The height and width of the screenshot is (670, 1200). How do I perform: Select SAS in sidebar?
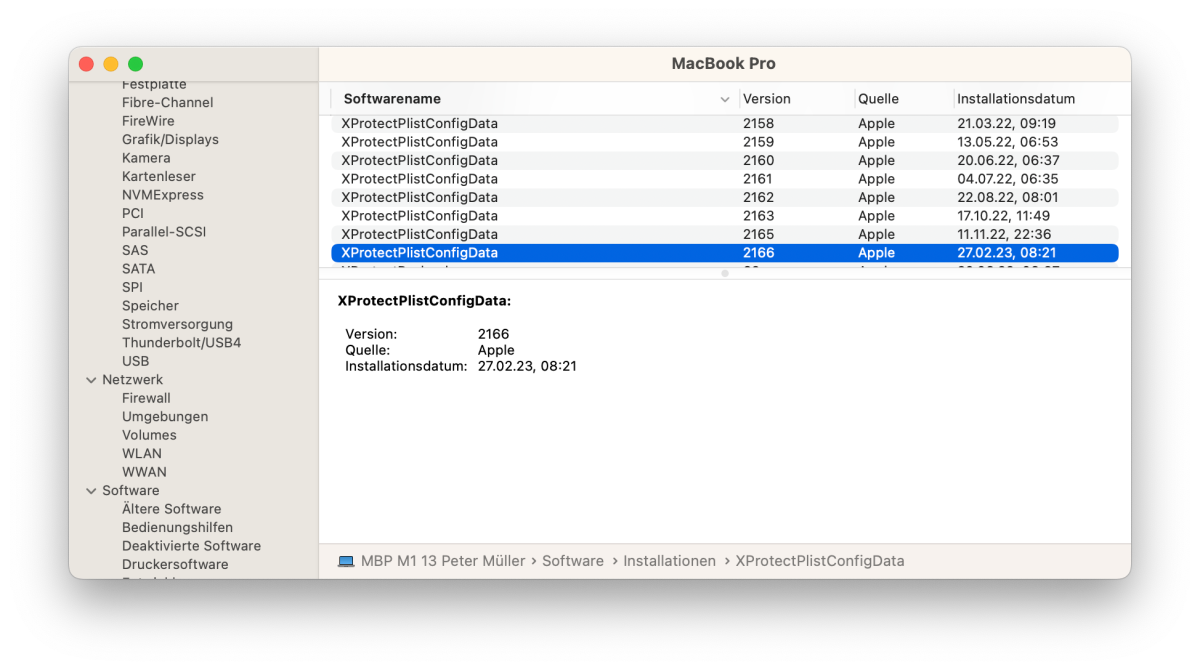click(135, 250)
